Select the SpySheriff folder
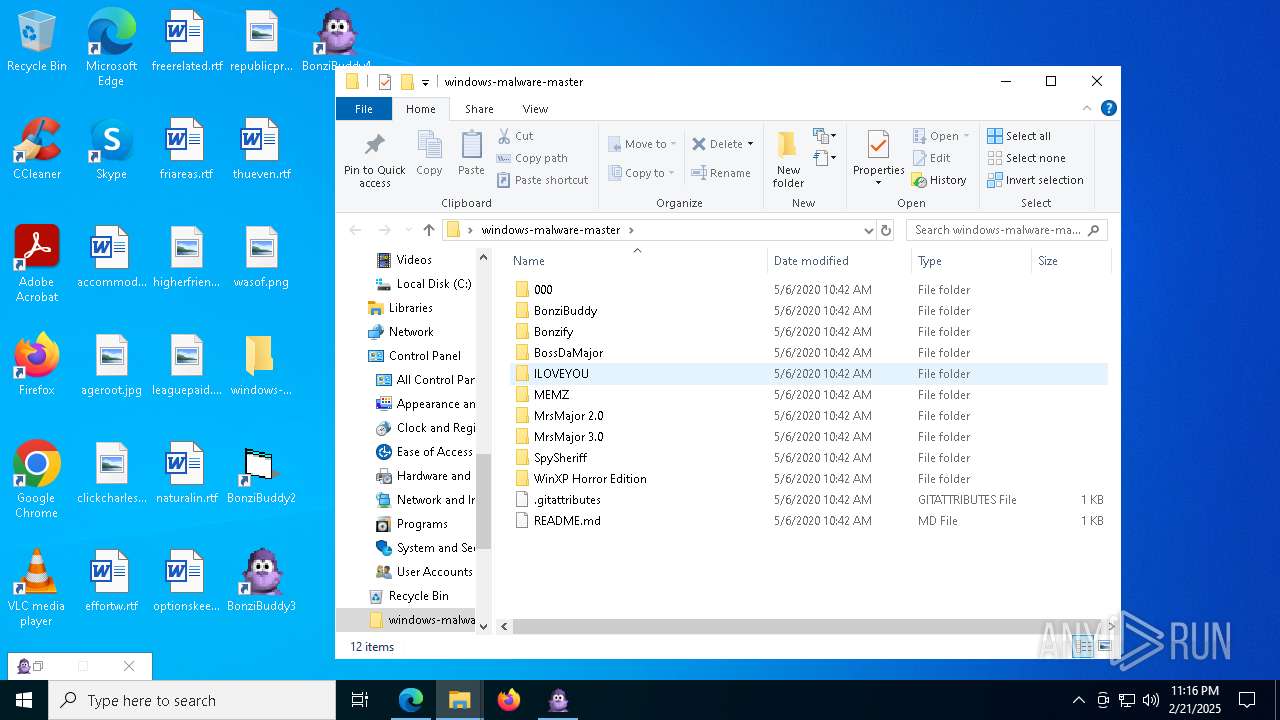This screenshot has height=720, width=1280. [x=560, y=457]
